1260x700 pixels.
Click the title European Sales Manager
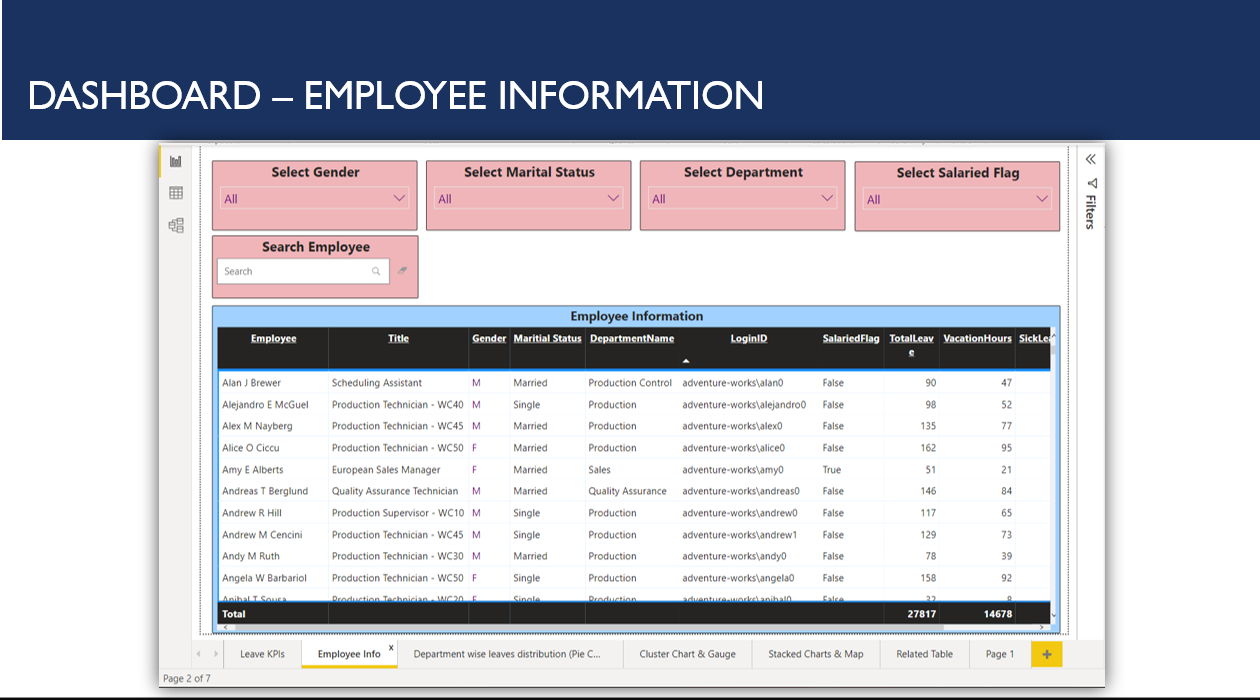pos(386,470)
